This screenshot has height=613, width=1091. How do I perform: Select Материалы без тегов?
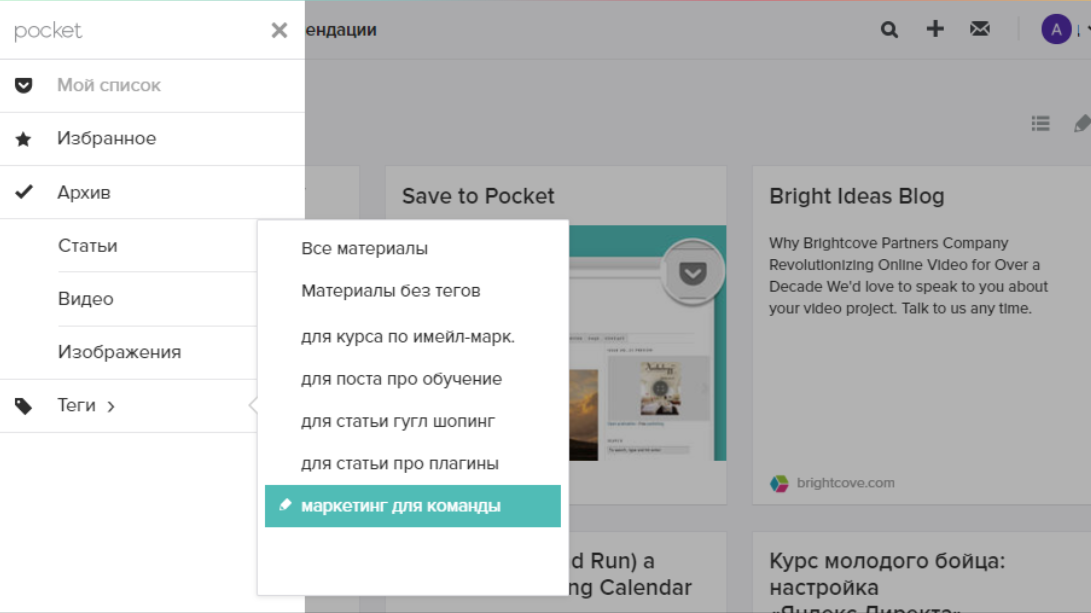tap(390, 291)
